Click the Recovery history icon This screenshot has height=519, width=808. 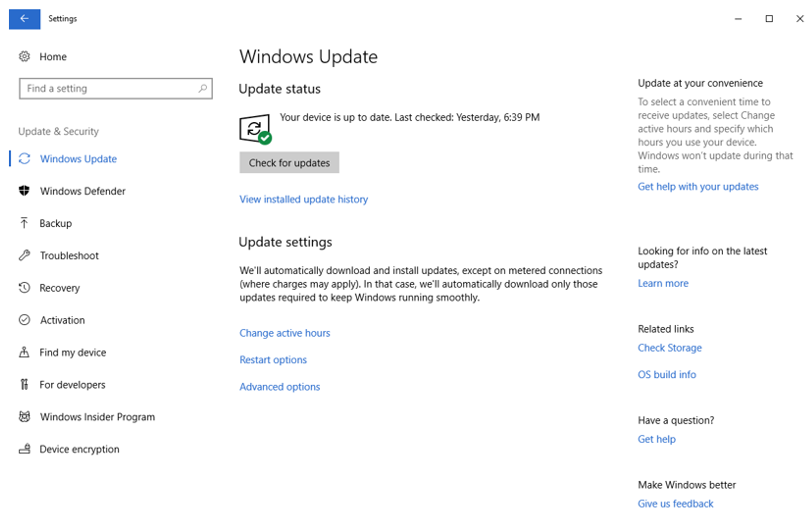tap(25, 288)
